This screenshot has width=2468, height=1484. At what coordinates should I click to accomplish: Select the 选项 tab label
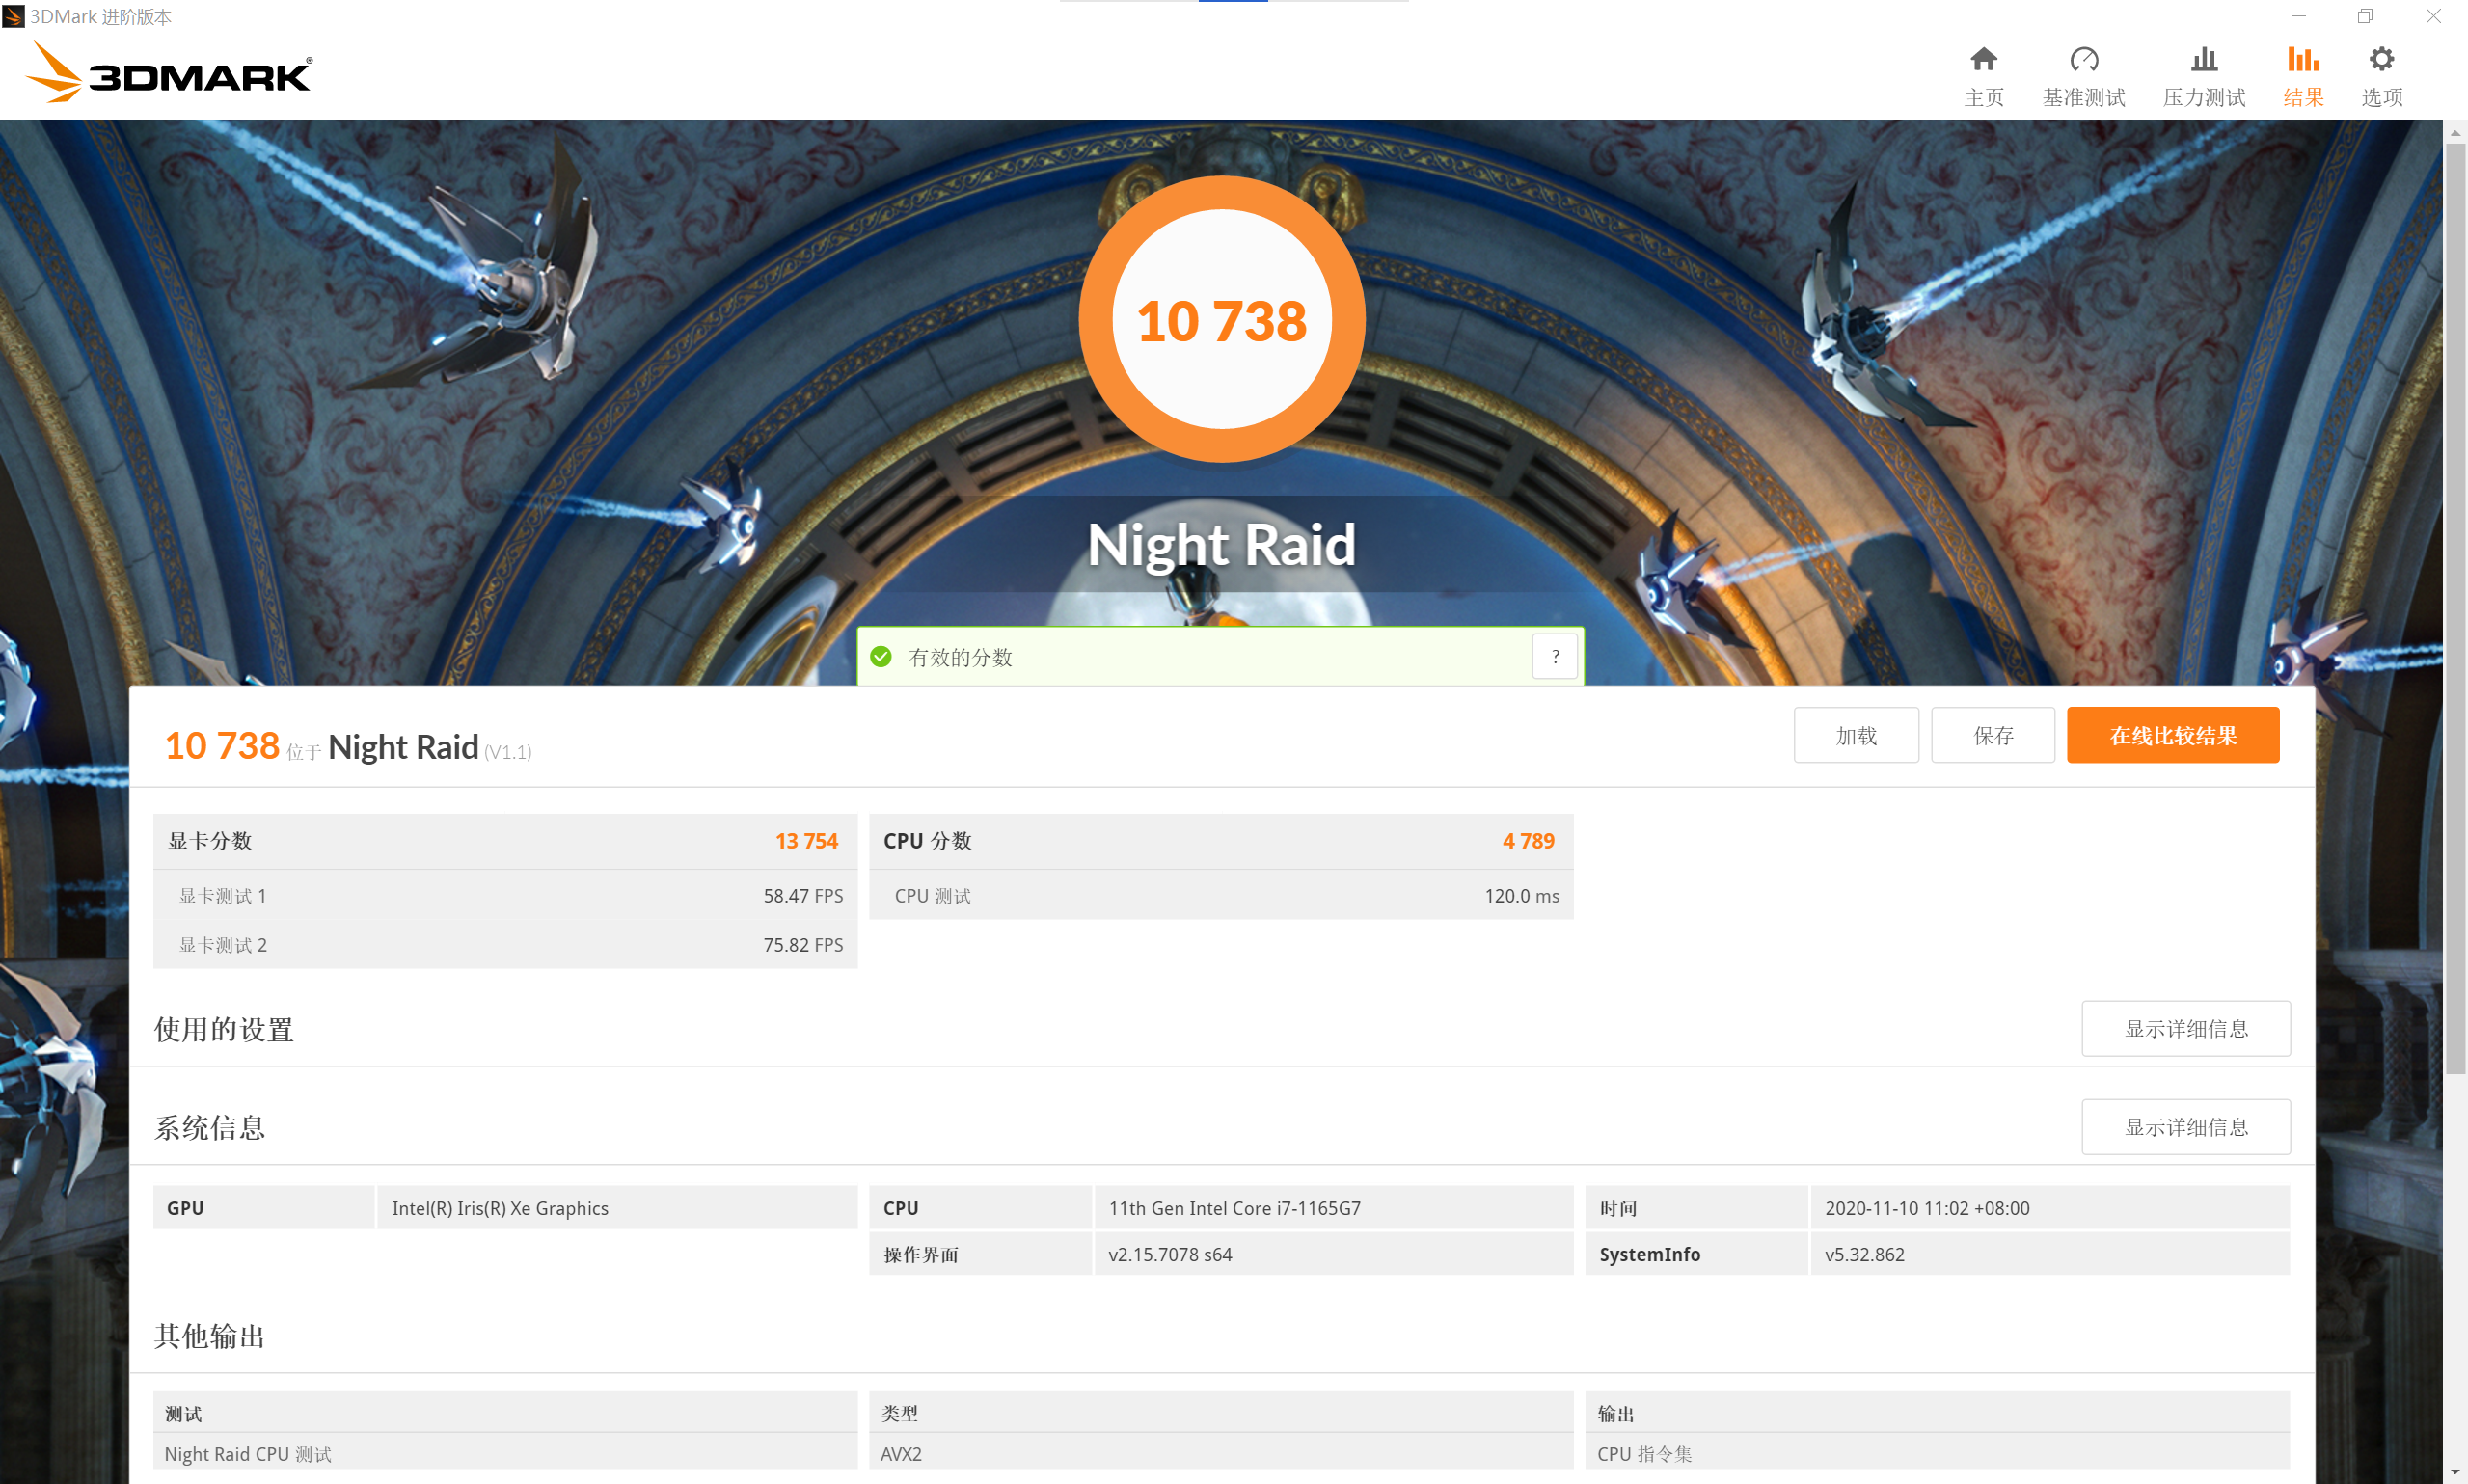tap(2382, 97)
